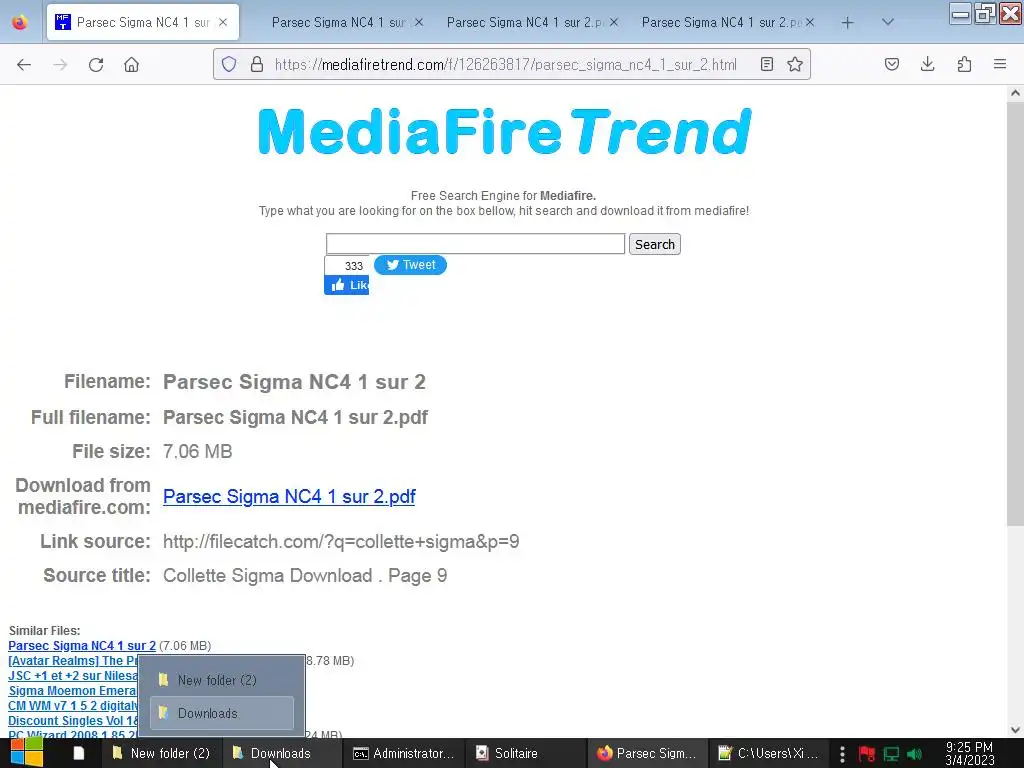Open New folder (2) taskbar button
1024x768 pixels.
point(161,753)
